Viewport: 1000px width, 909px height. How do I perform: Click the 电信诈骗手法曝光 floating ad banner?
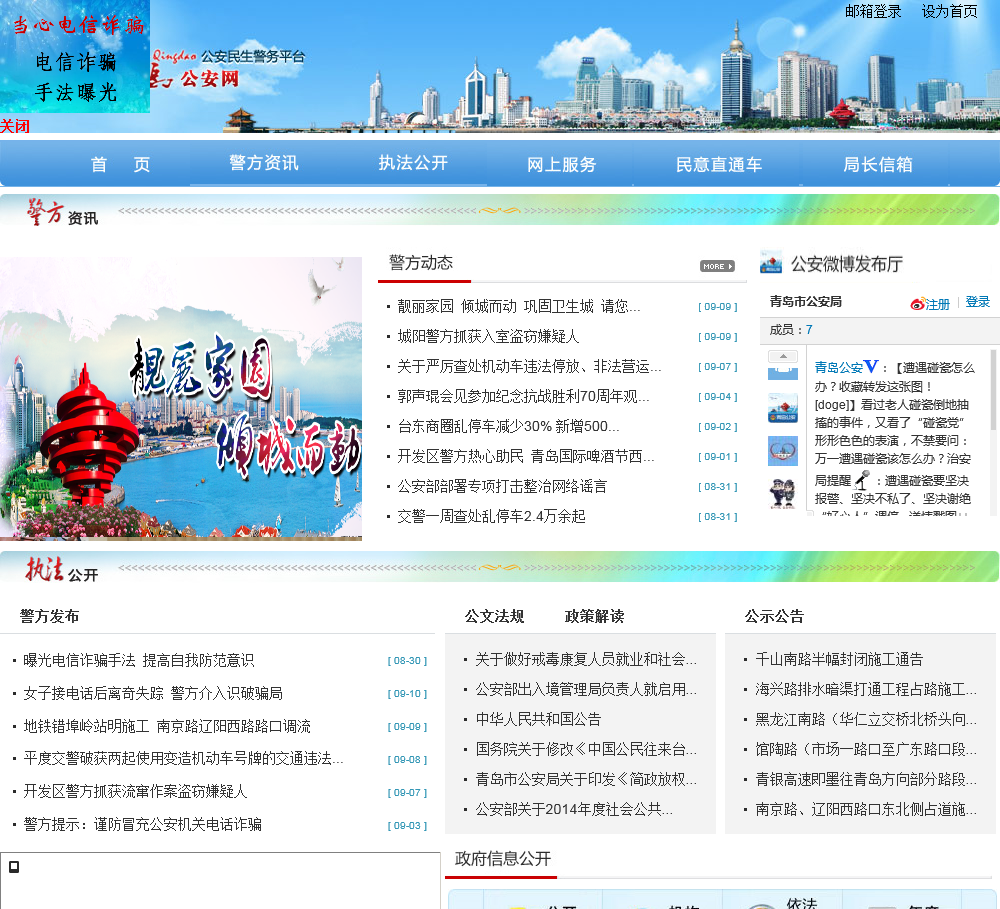[x=75, y=57]
